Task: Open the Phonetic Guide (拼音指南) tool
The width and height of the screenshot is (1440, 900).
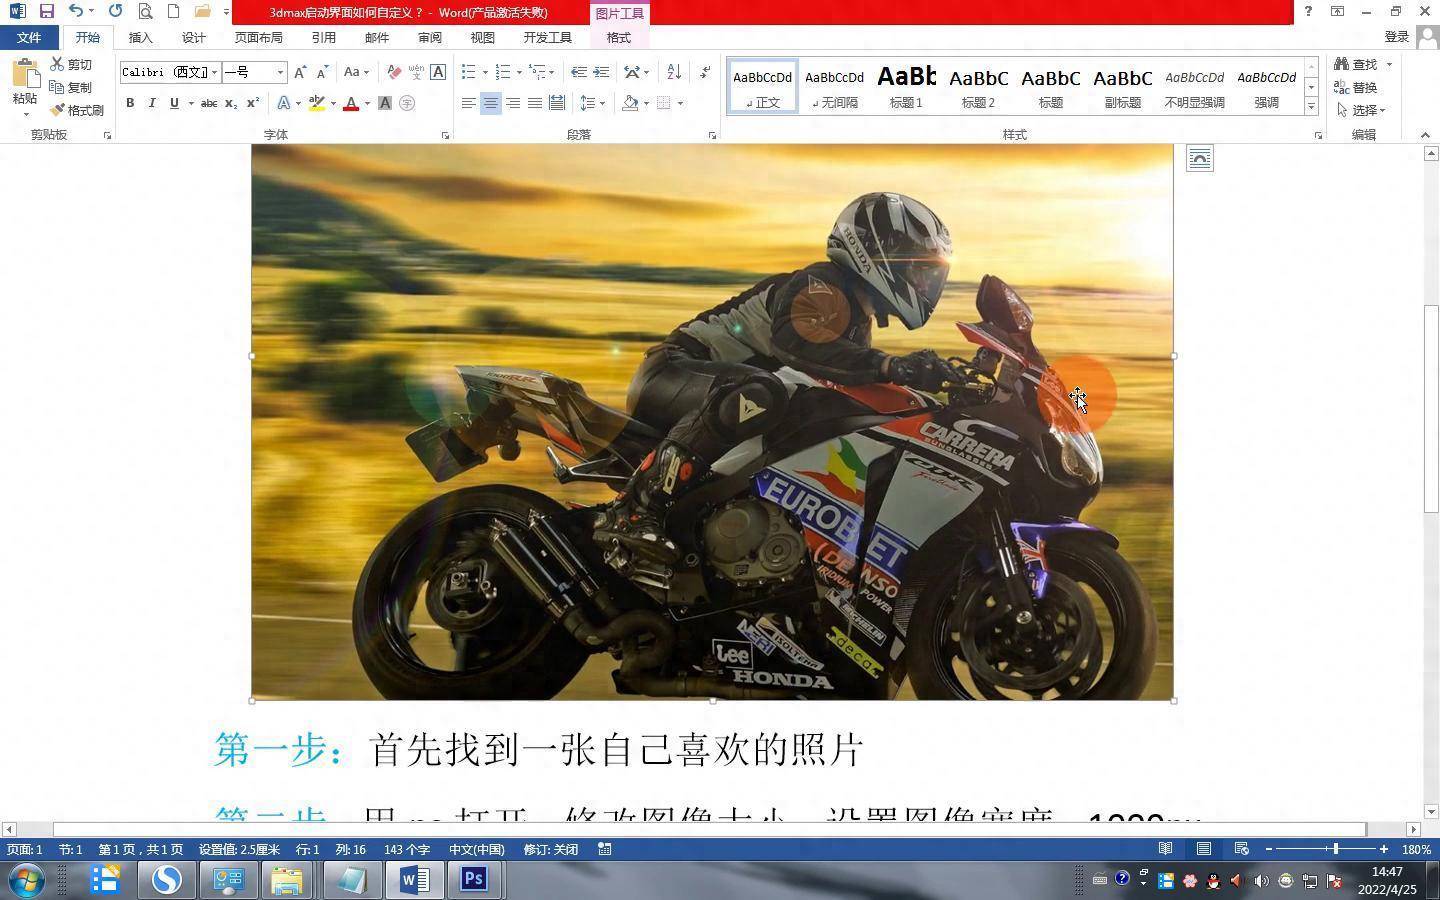Action: click(417, 72)
